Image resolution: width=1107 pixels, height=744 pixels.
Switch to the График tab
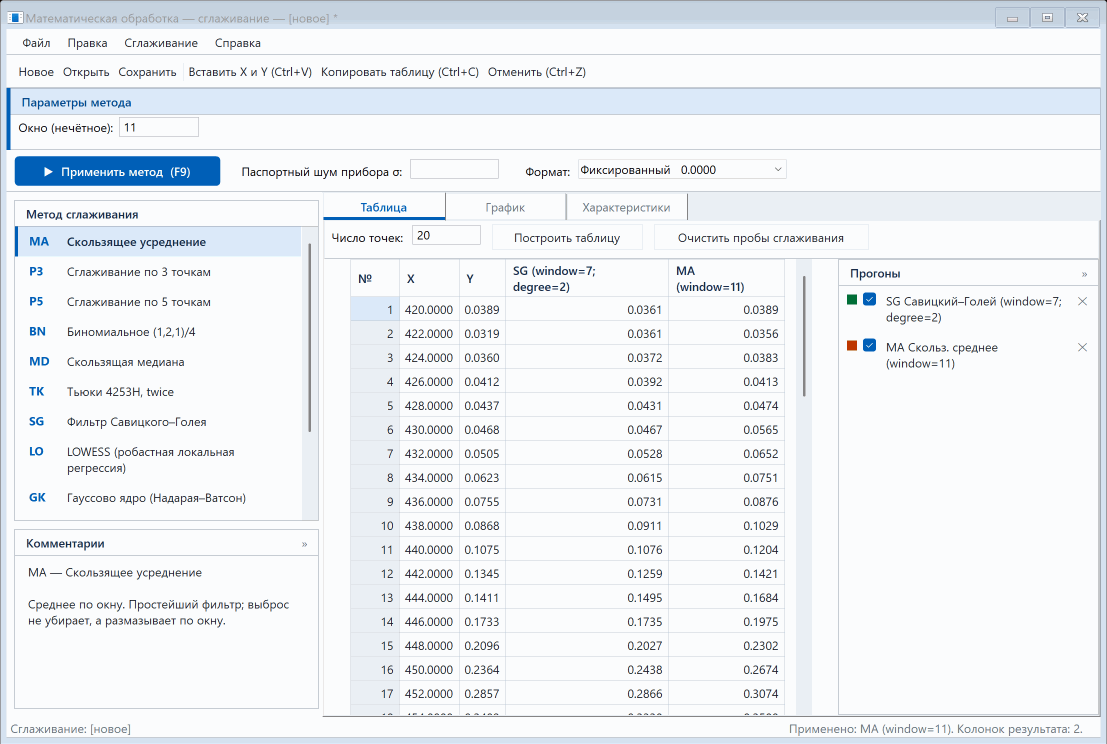505,208
